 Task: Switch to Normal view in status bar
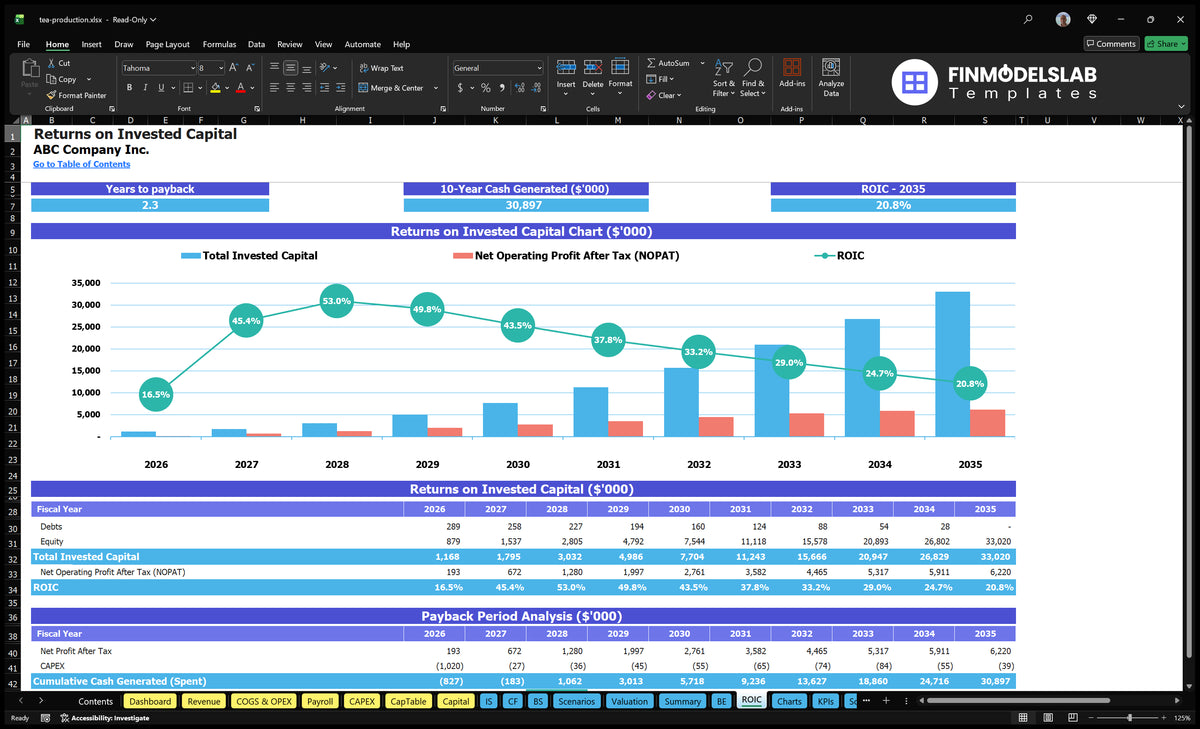point(1023,718)
